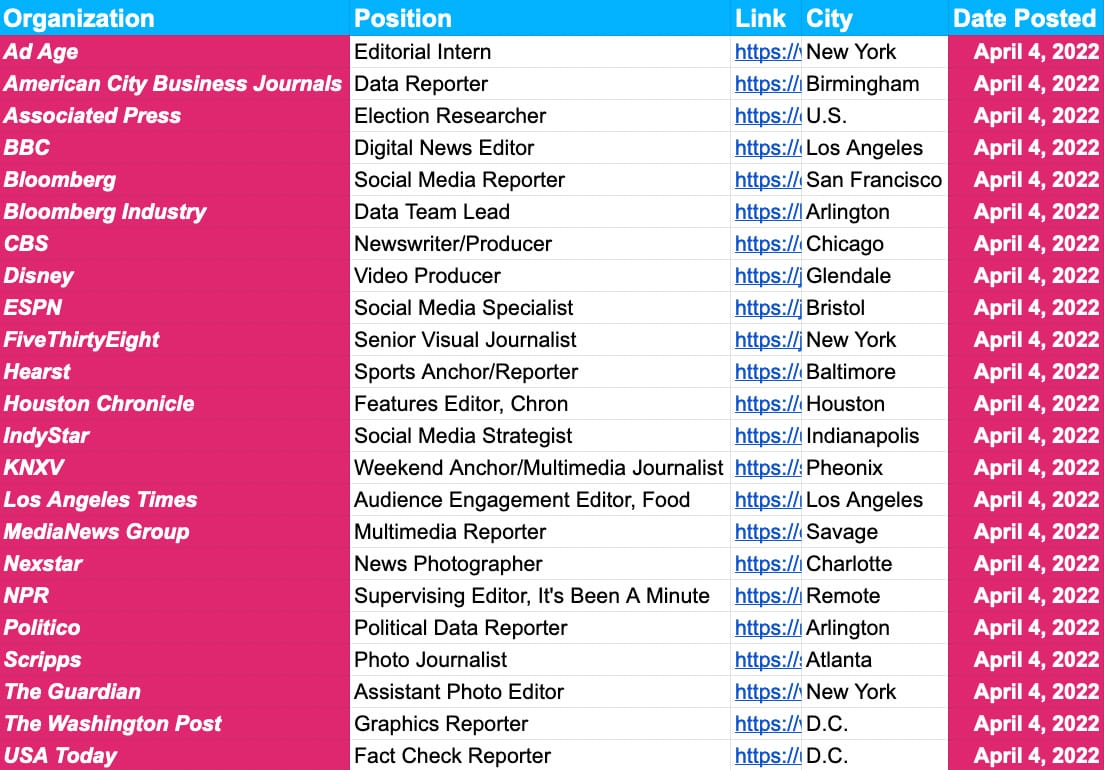The image size is (1104, 770).
Task: Click the Graphics Reporter position cell
Action: [x=441, y=724]
